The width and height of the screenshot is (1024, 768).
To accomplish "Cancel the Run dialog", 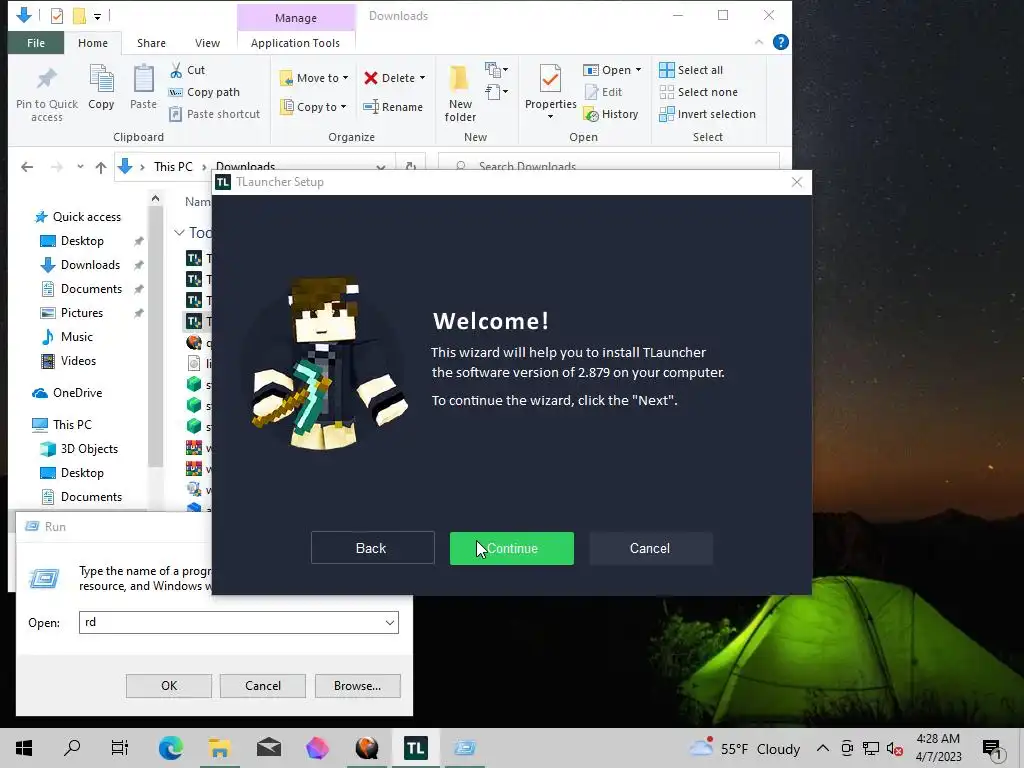I will 263,686.
